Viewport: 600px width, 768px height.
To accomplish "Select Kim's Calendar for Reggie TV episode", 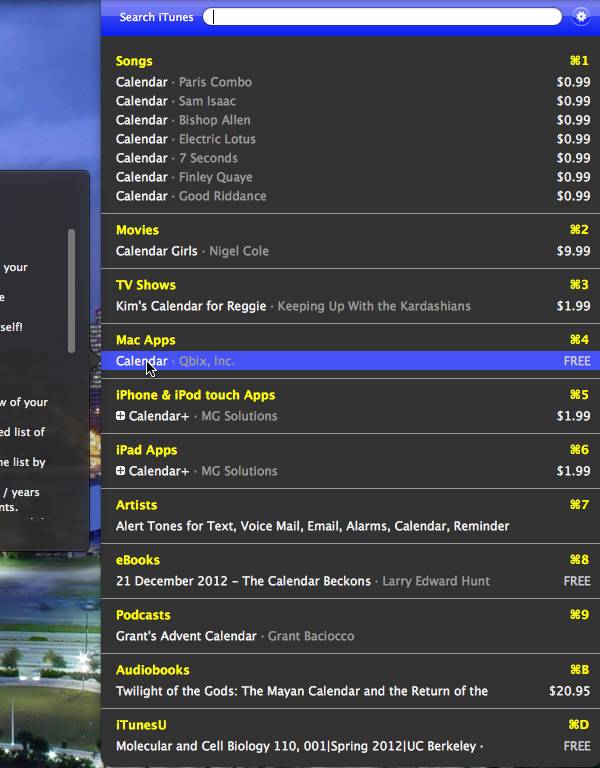I will [x=351, y=306].
